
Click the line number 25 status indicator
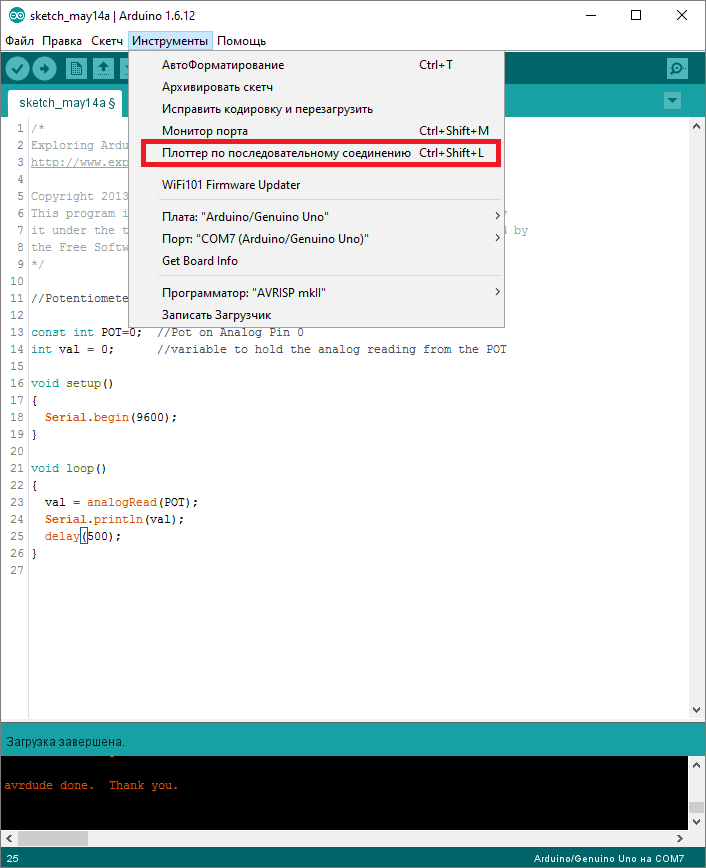12,859
